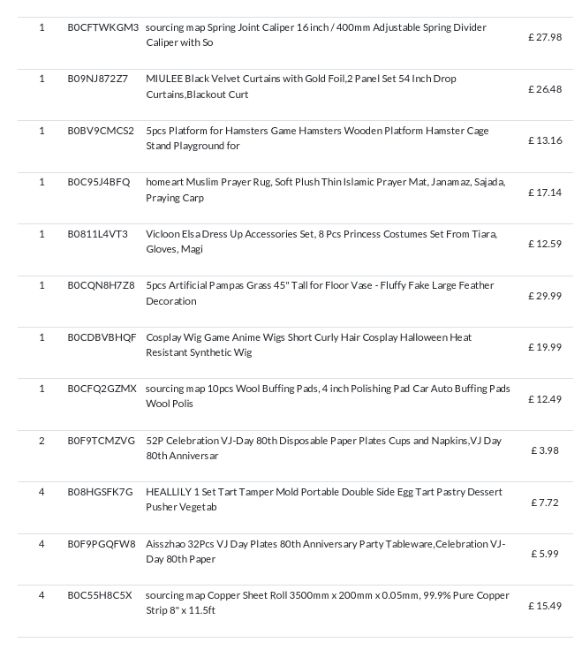582x650 pixels.
Task: Click ASIN B0CFQ2GZMX
Action: tap(102, 388)
